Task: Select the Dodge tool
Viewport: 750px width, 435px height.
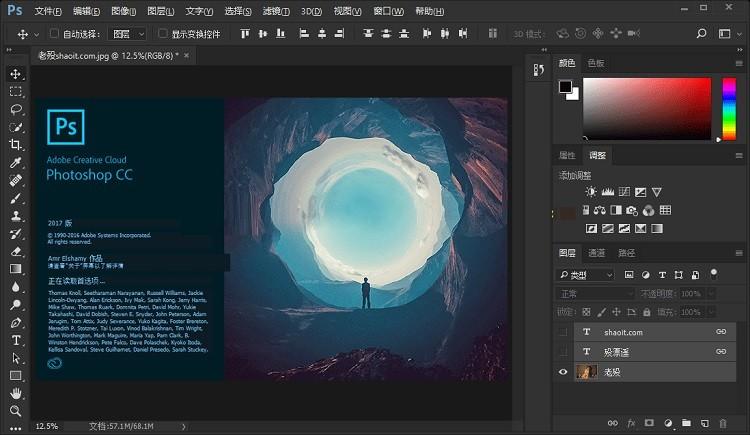Action: [15, 304]
